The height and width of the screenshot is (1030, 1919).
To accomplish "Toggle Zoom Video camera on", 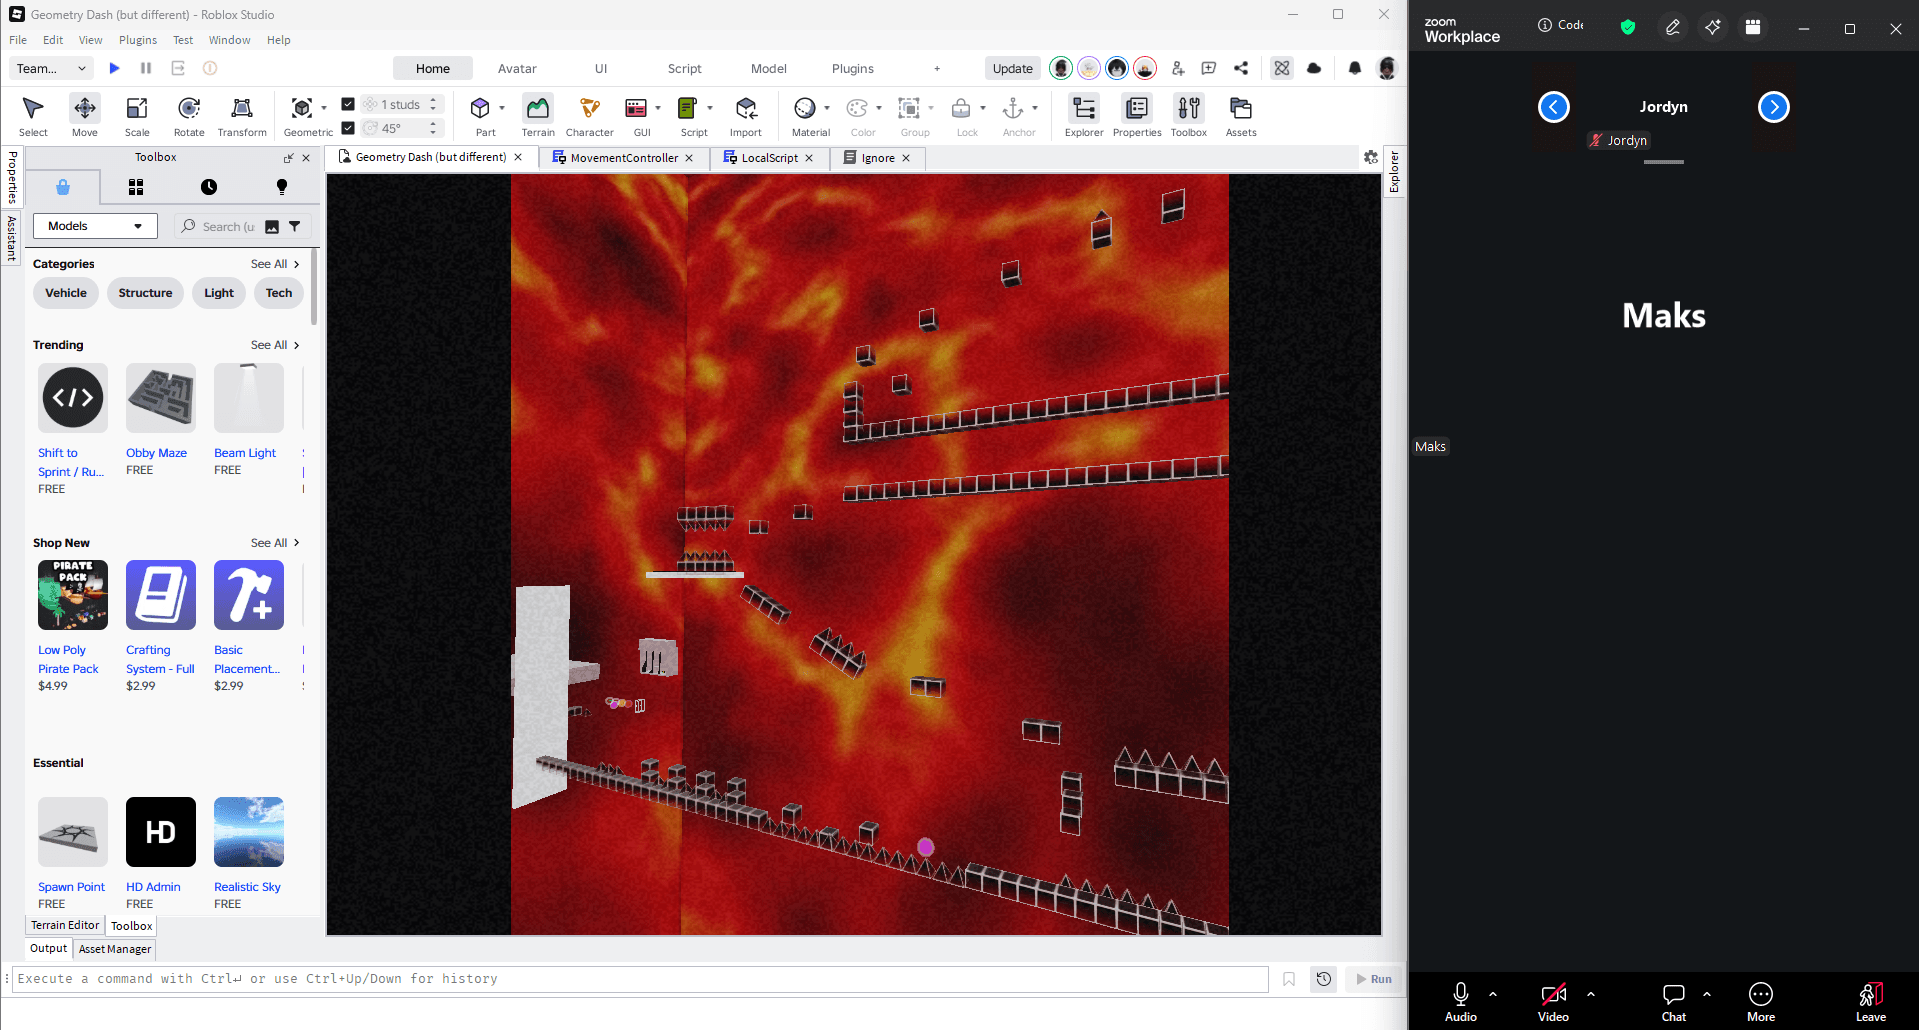I will [1553, 1001].
